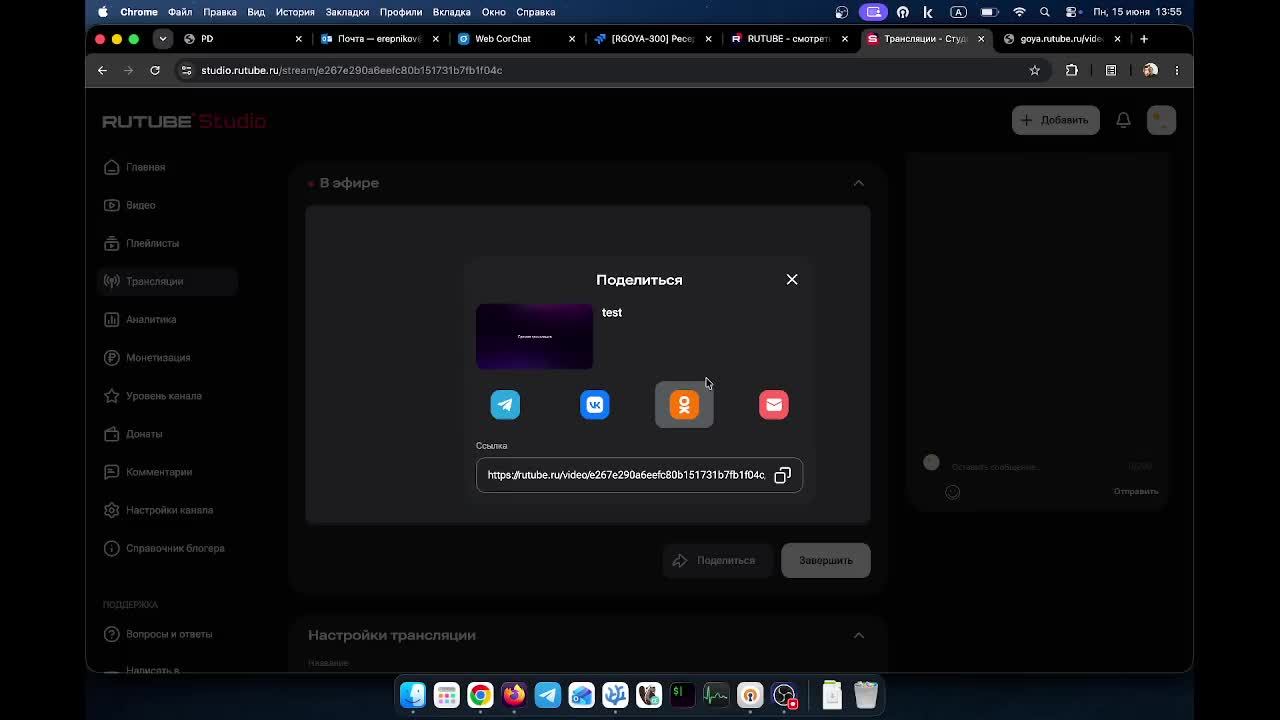
Task: Open the Apple menu
Action: (x=103, y=12)
